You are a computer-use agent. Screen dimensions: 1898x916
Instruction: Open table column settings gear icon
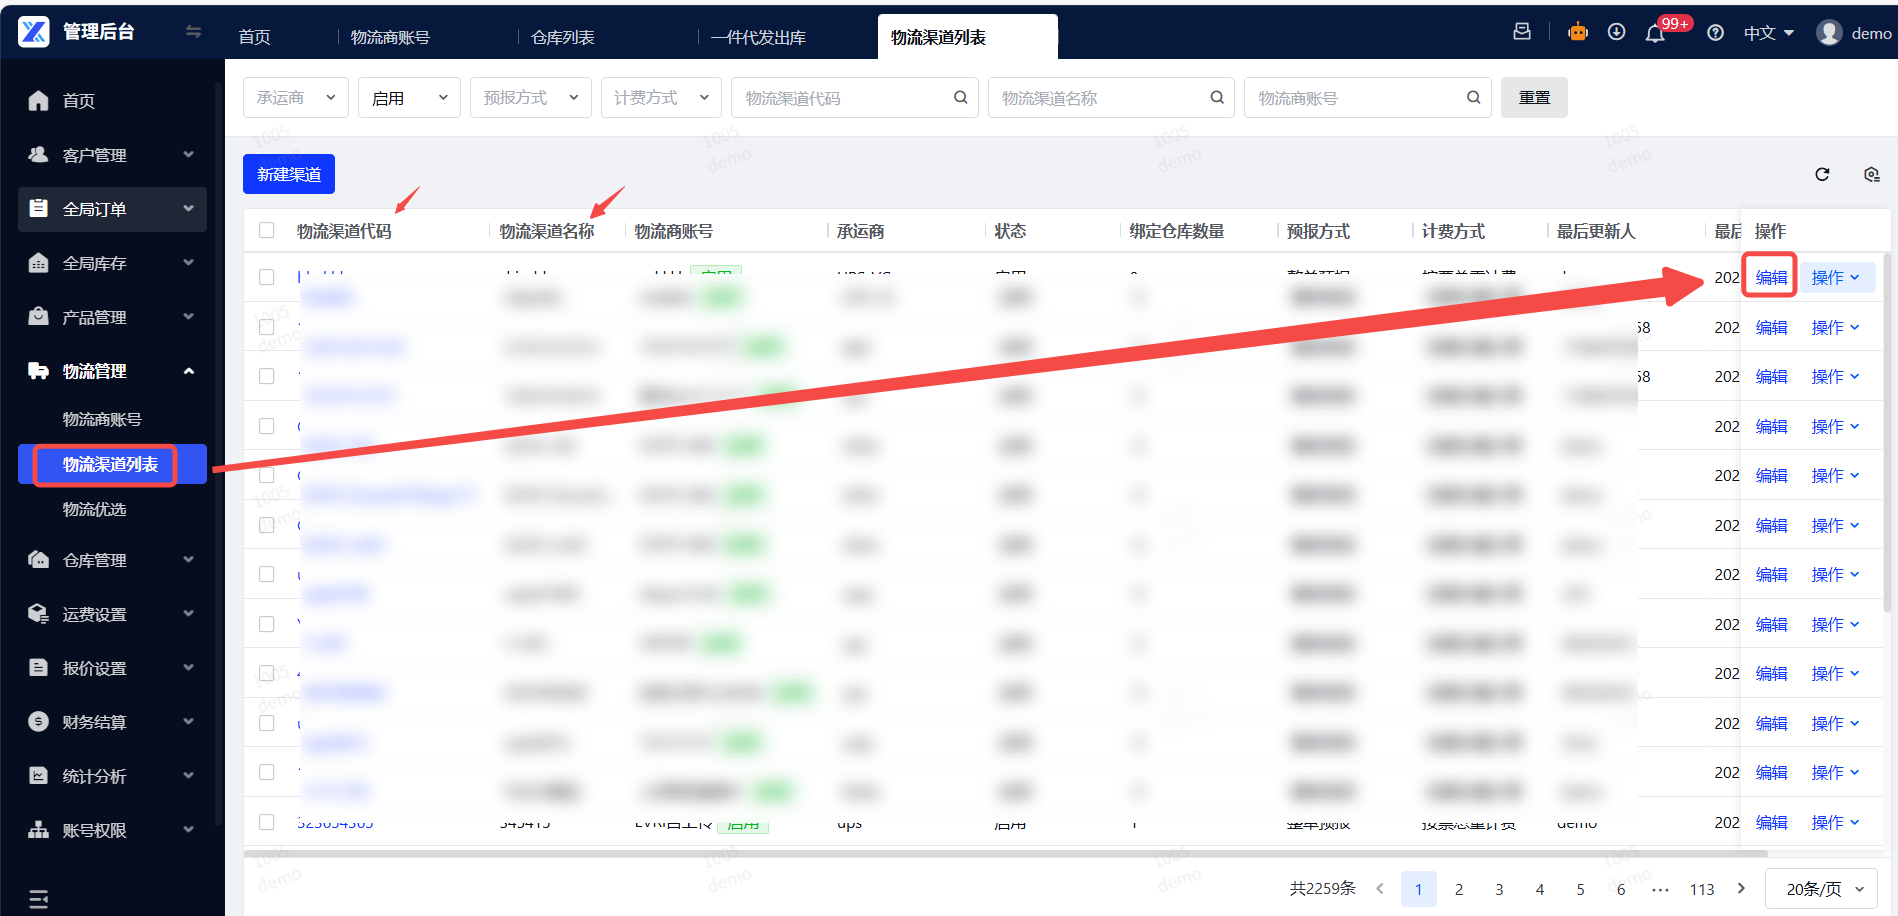coord(1872,174)
